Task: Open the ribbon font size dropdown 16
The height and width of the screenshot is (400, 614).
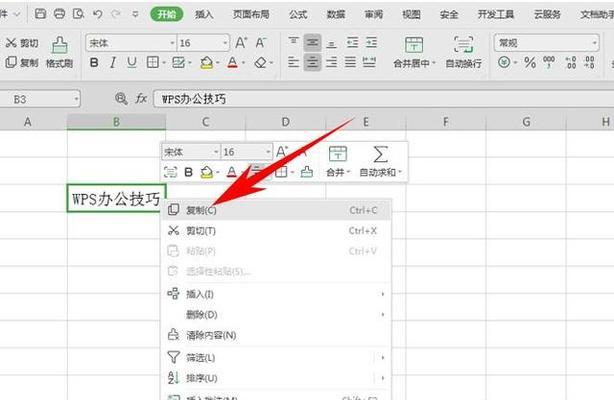Action: pos(226,43)
